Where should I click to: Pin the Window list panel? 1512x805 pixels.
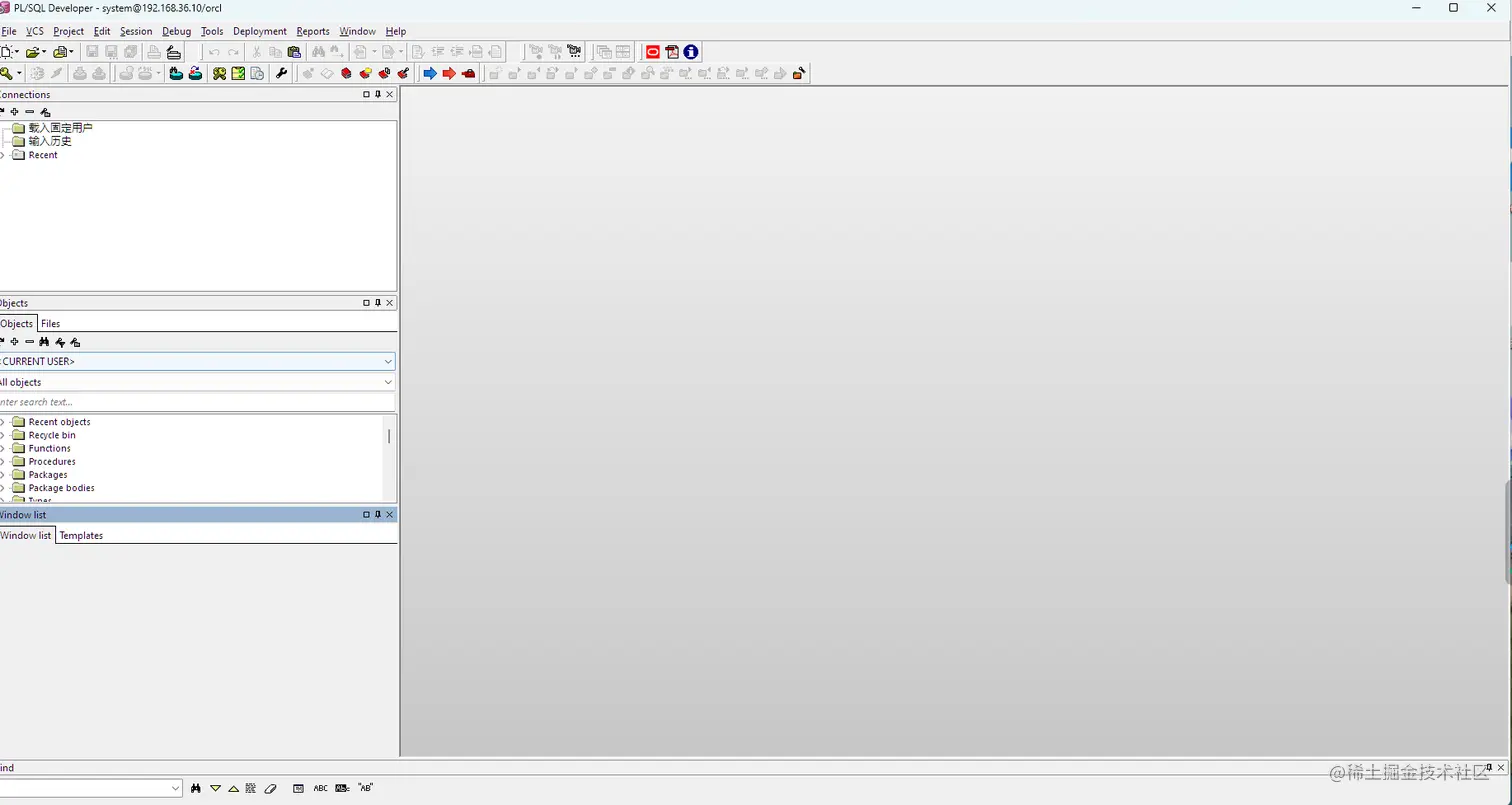point(378,514)
